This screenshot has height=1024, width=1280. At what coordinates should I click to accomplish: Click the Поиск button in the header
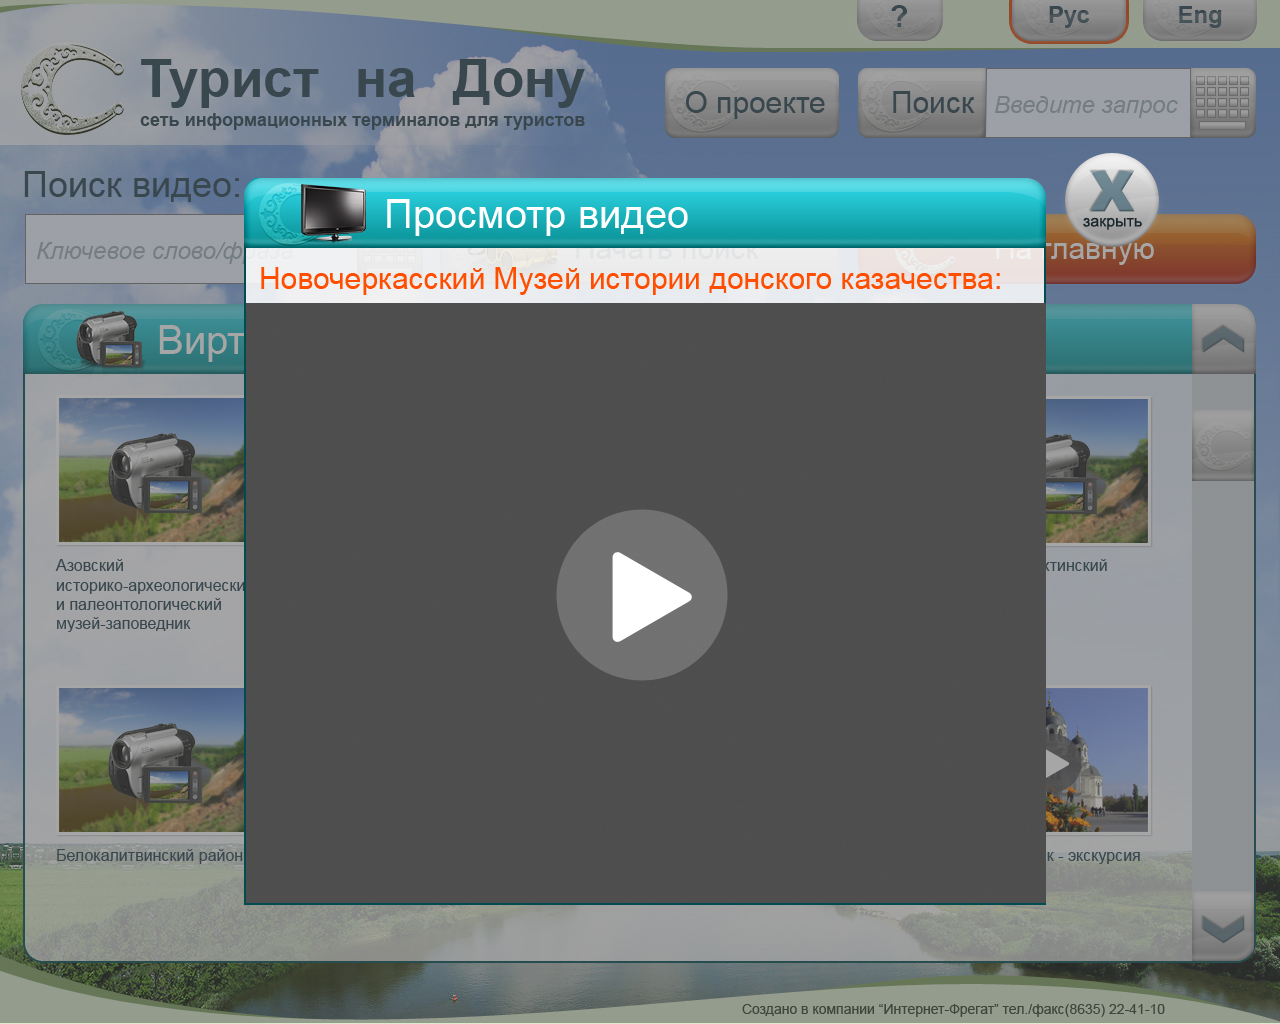(922, 103)
